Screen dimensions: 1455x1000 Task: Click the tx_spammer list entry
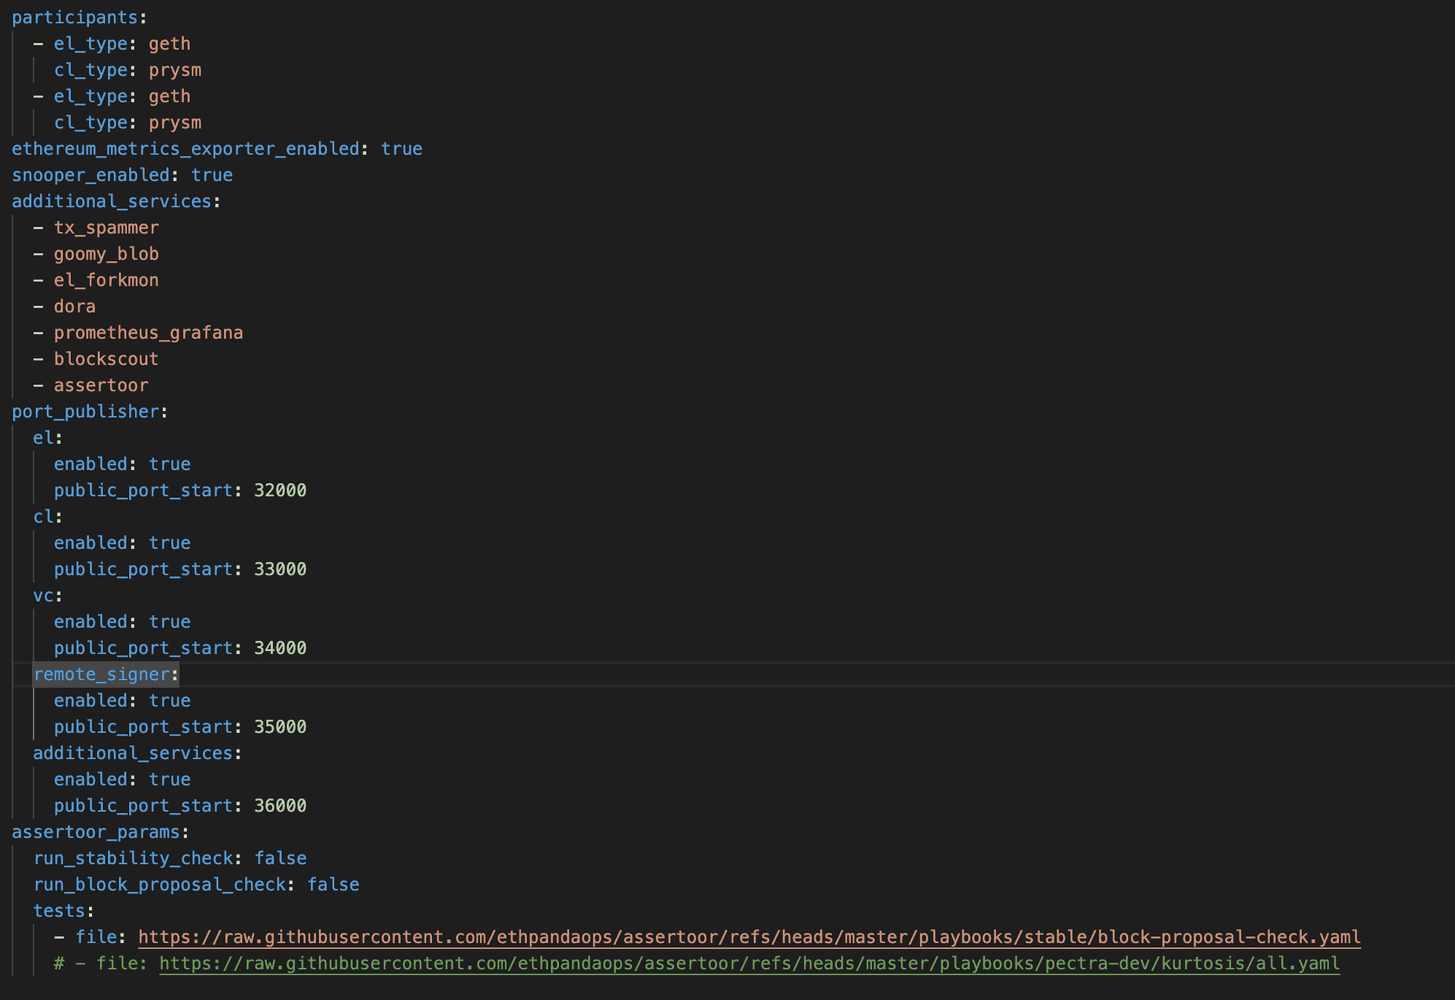106,227
